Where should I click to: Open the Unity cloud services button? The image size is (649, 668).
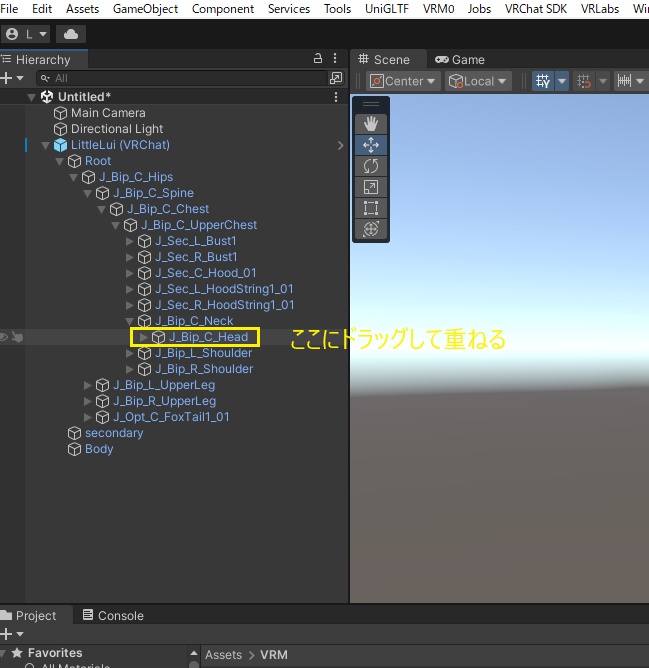tap(71, 34)
